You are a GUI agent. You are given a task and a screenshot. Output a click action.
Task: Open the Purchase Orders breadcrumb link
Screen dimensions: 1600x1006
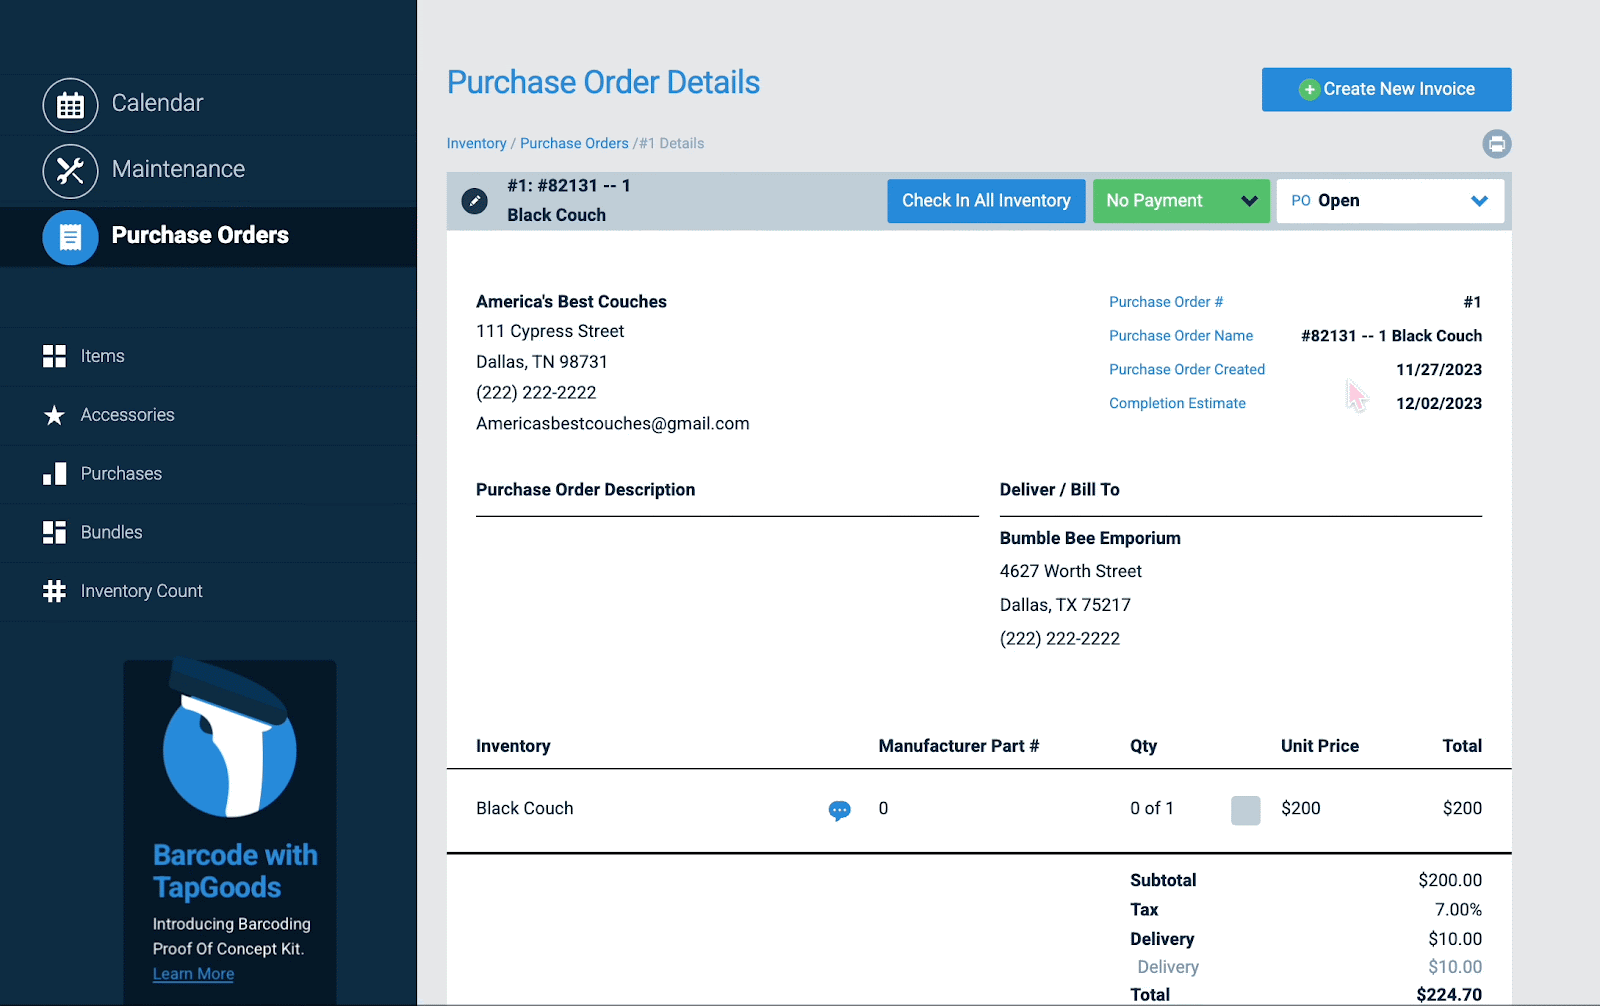coord(574,143)
